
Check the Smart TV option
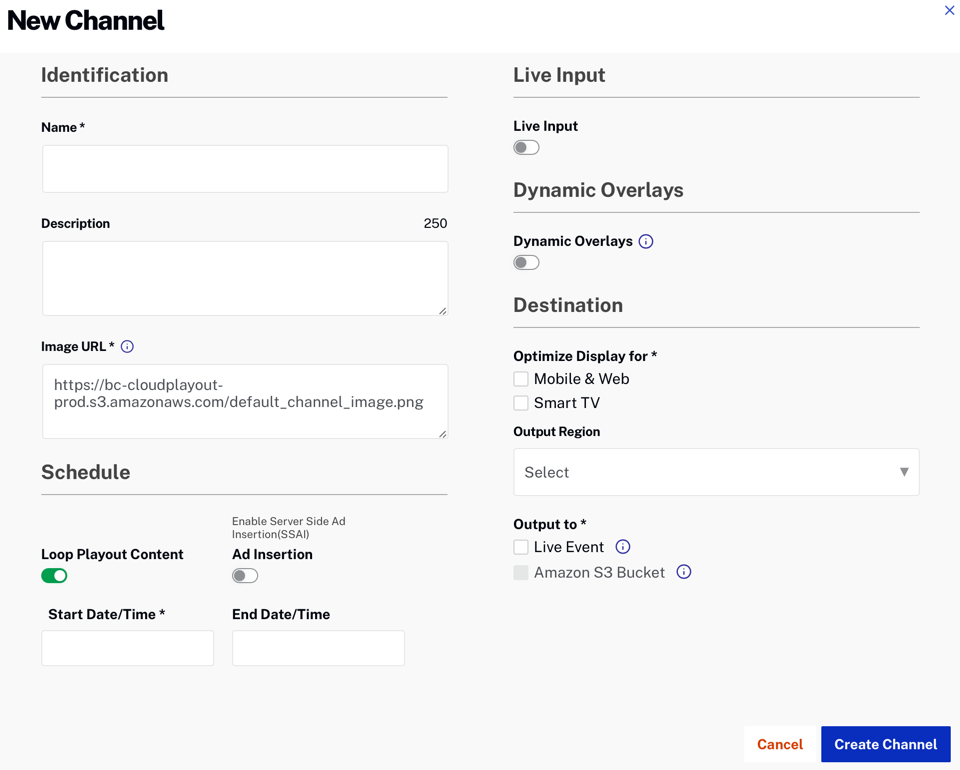tap(521, 403)
